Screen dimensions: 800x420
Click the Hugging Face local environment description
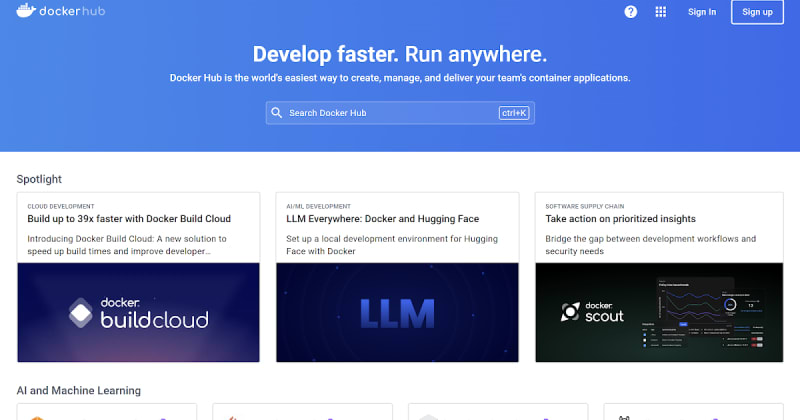[x=392, y=245]
